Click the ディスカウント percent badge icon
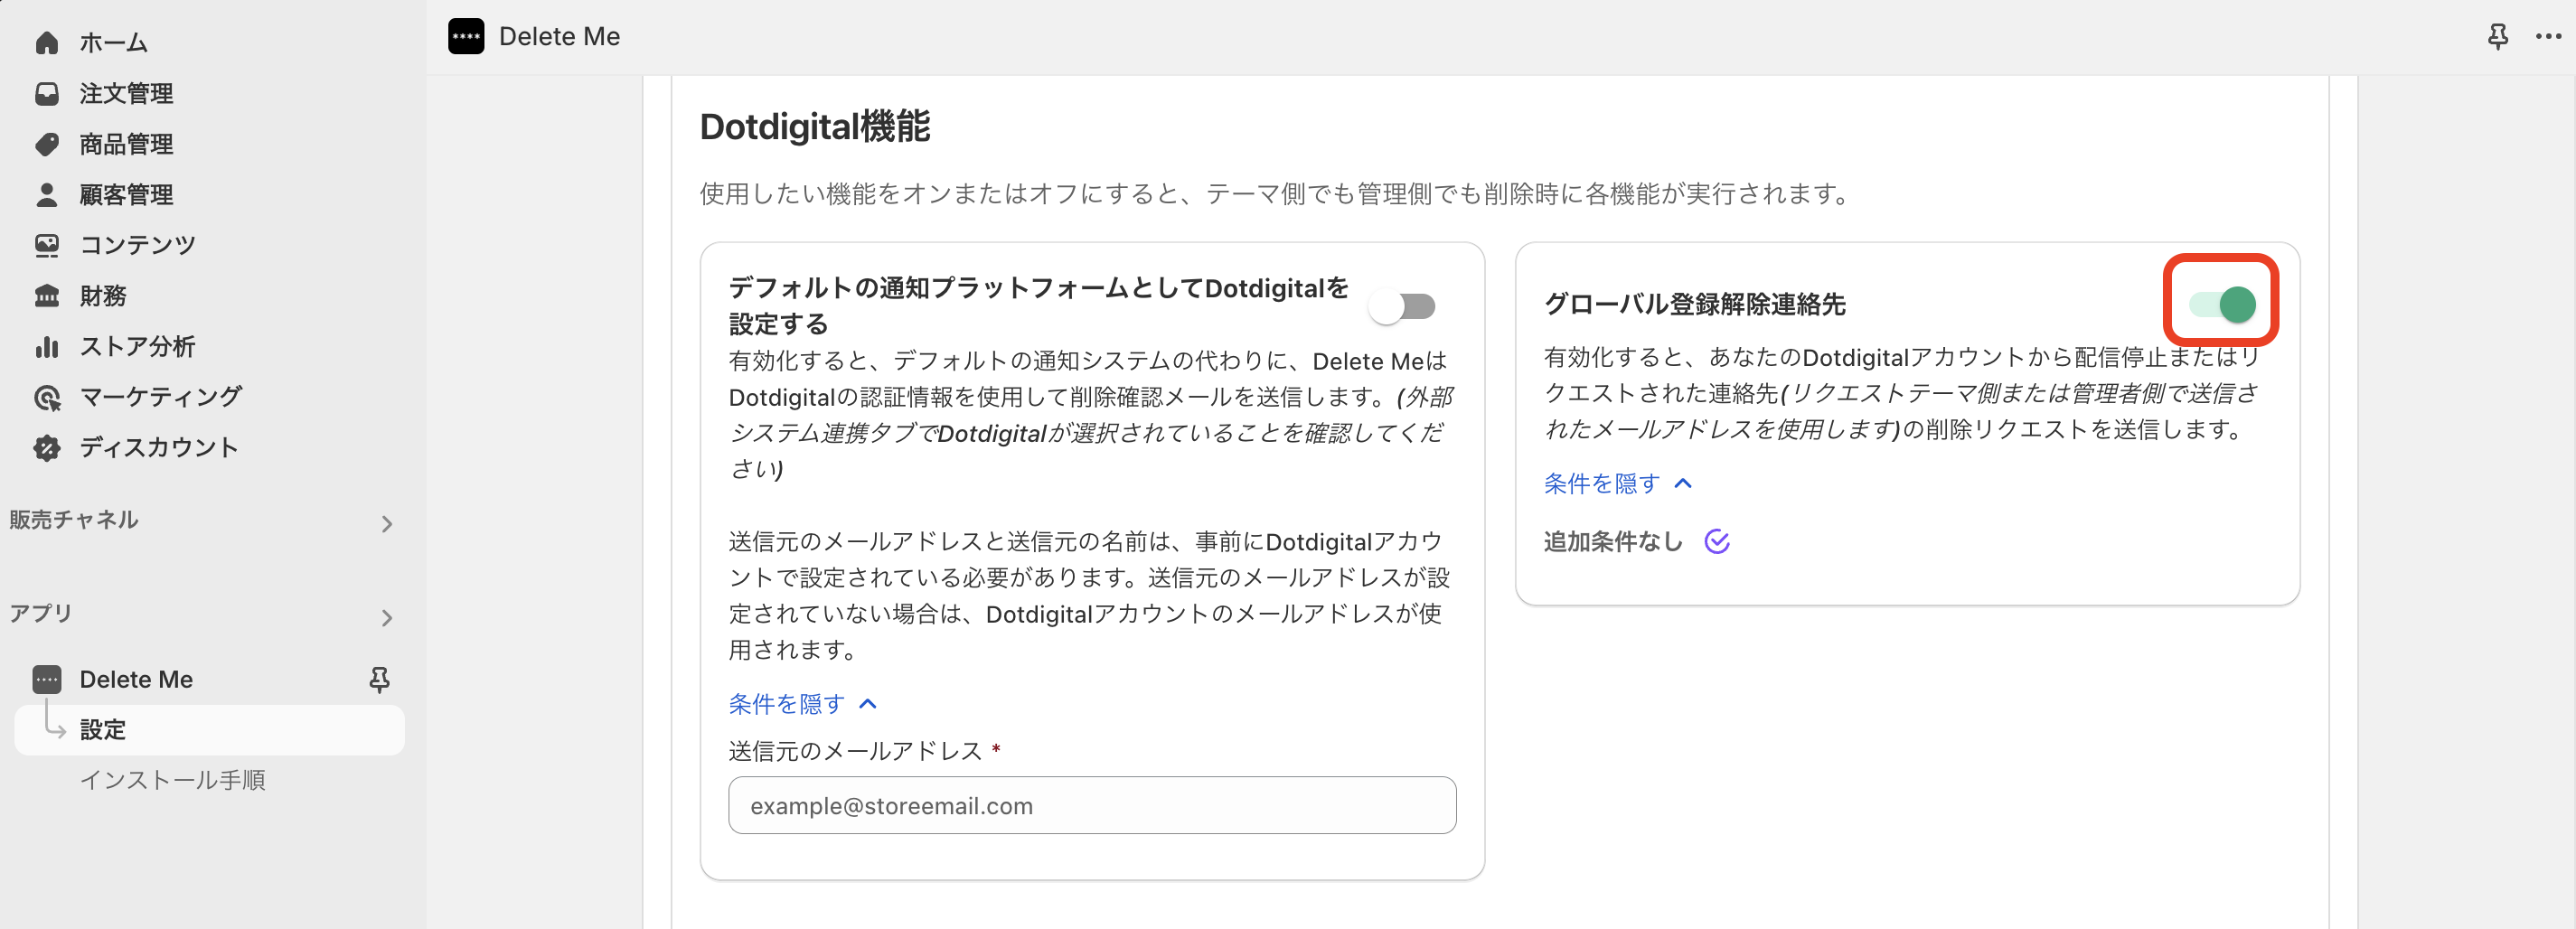Image resolution: width=2576 pixels, height=929 pixels. pos(47,448)
